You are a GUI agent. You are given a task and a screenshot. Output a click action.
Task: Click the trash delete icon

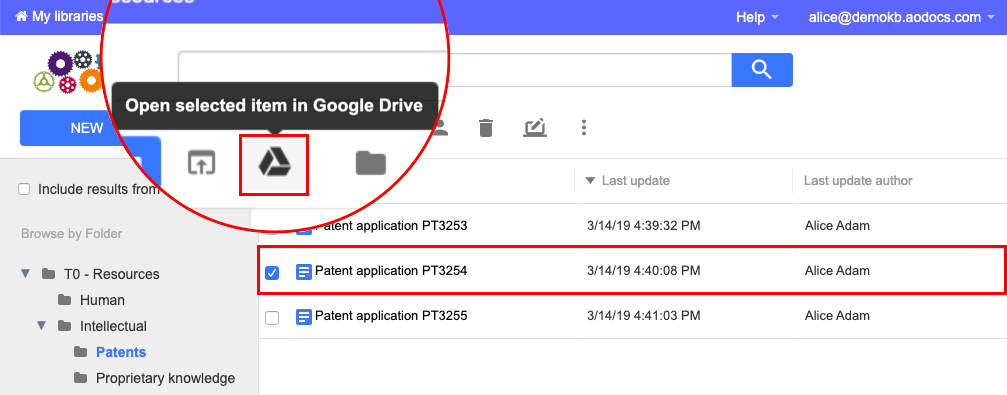486,128
